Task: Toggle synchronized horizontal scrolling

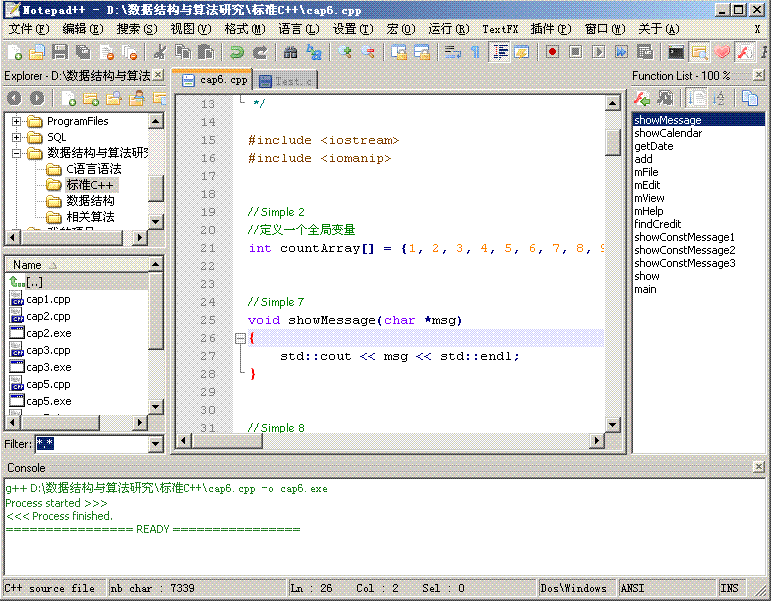Action: (x=422, y=52)
